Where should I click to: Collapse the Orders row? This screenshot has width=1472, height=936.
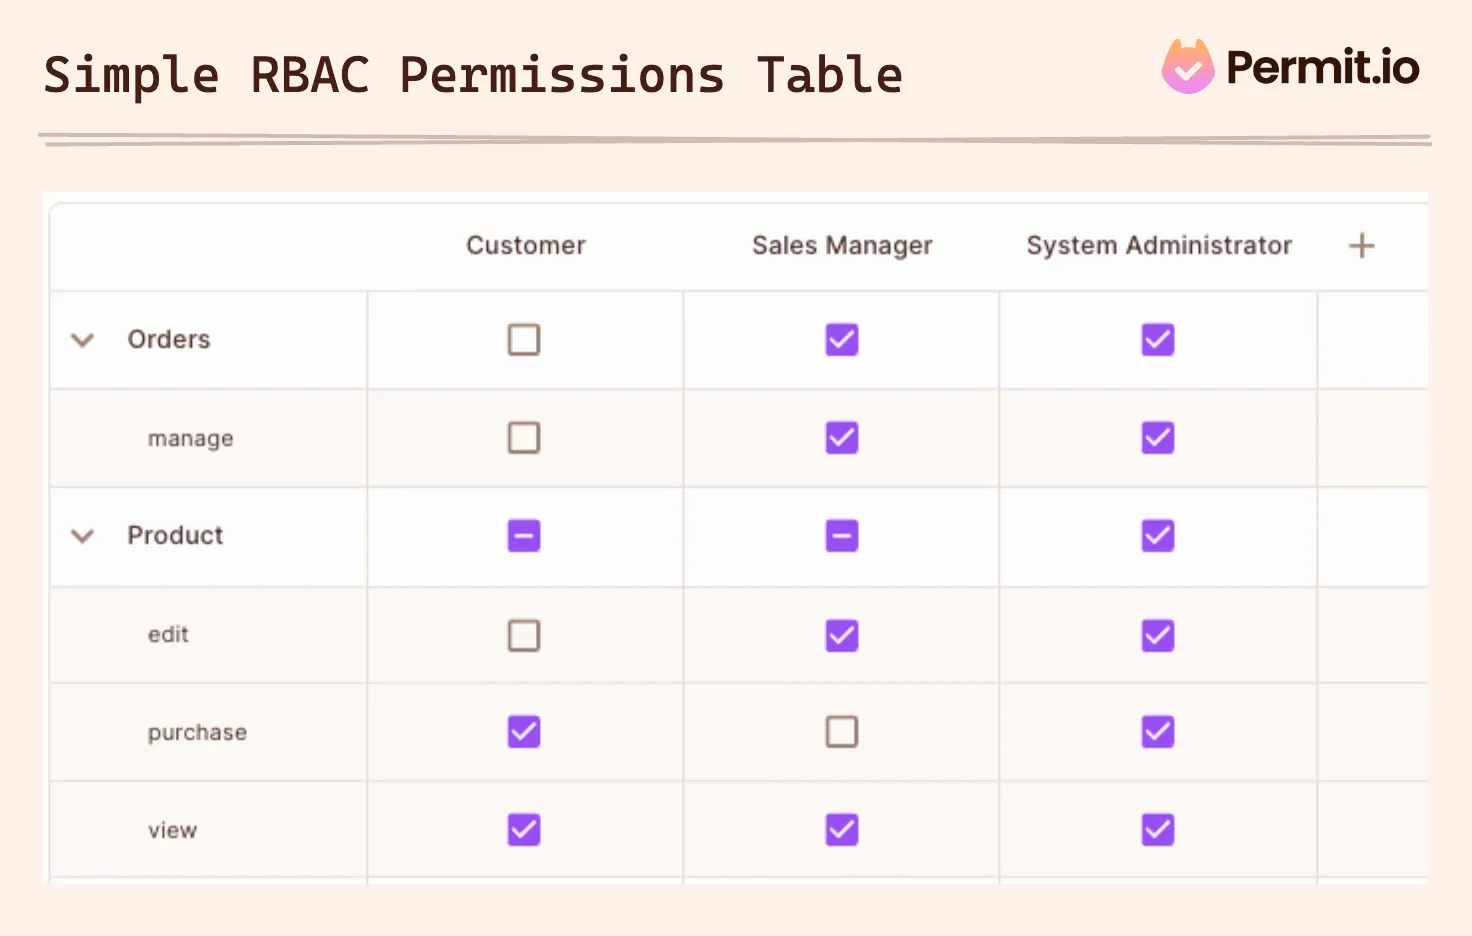[x=83, y=340]
